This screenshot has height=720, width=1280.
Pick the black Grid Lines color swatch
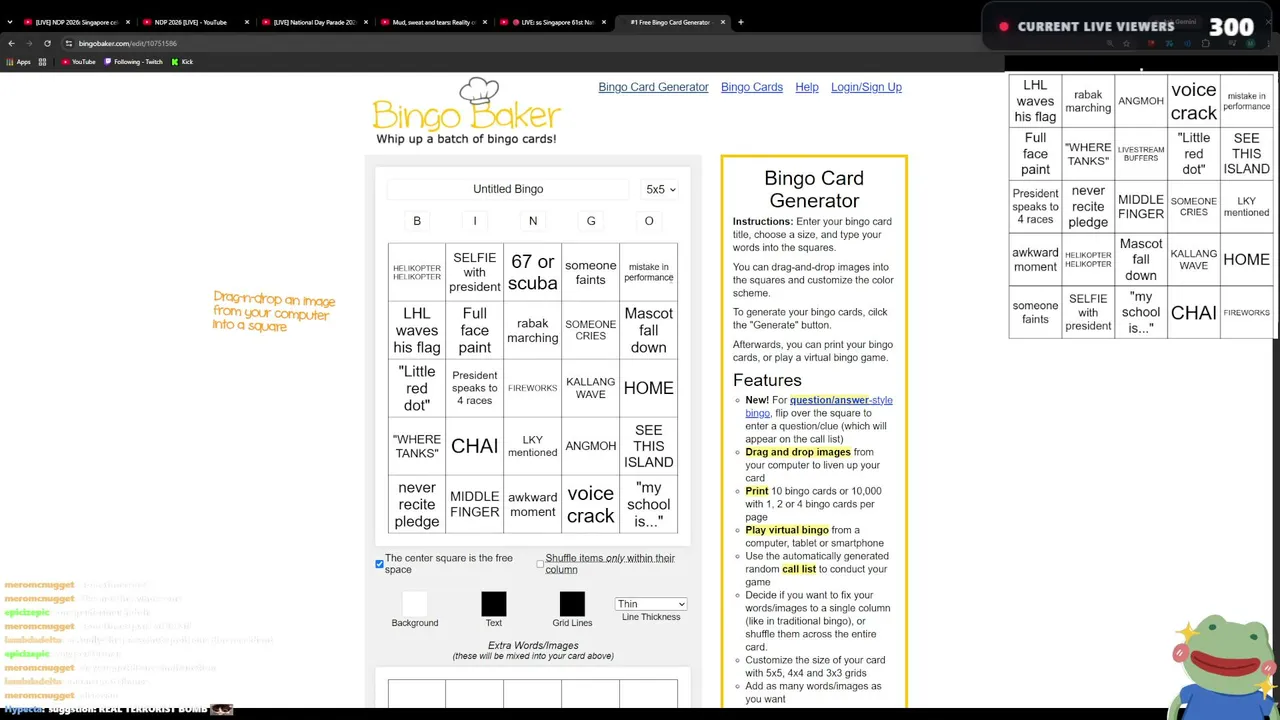point(572,604)
